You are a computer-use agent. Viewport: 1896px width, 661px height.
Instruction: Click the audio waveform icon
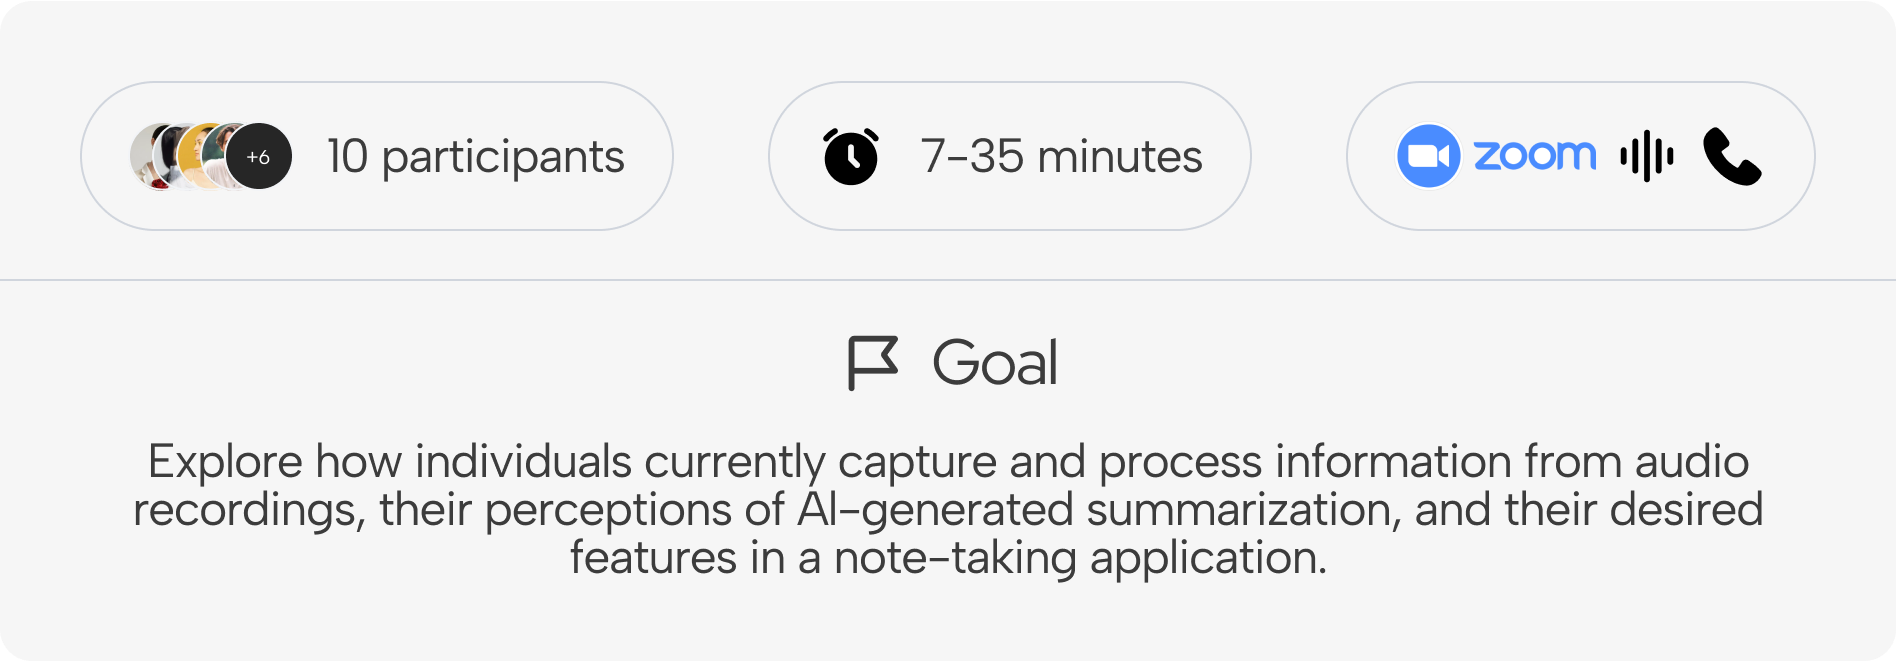coord(1646,157)
